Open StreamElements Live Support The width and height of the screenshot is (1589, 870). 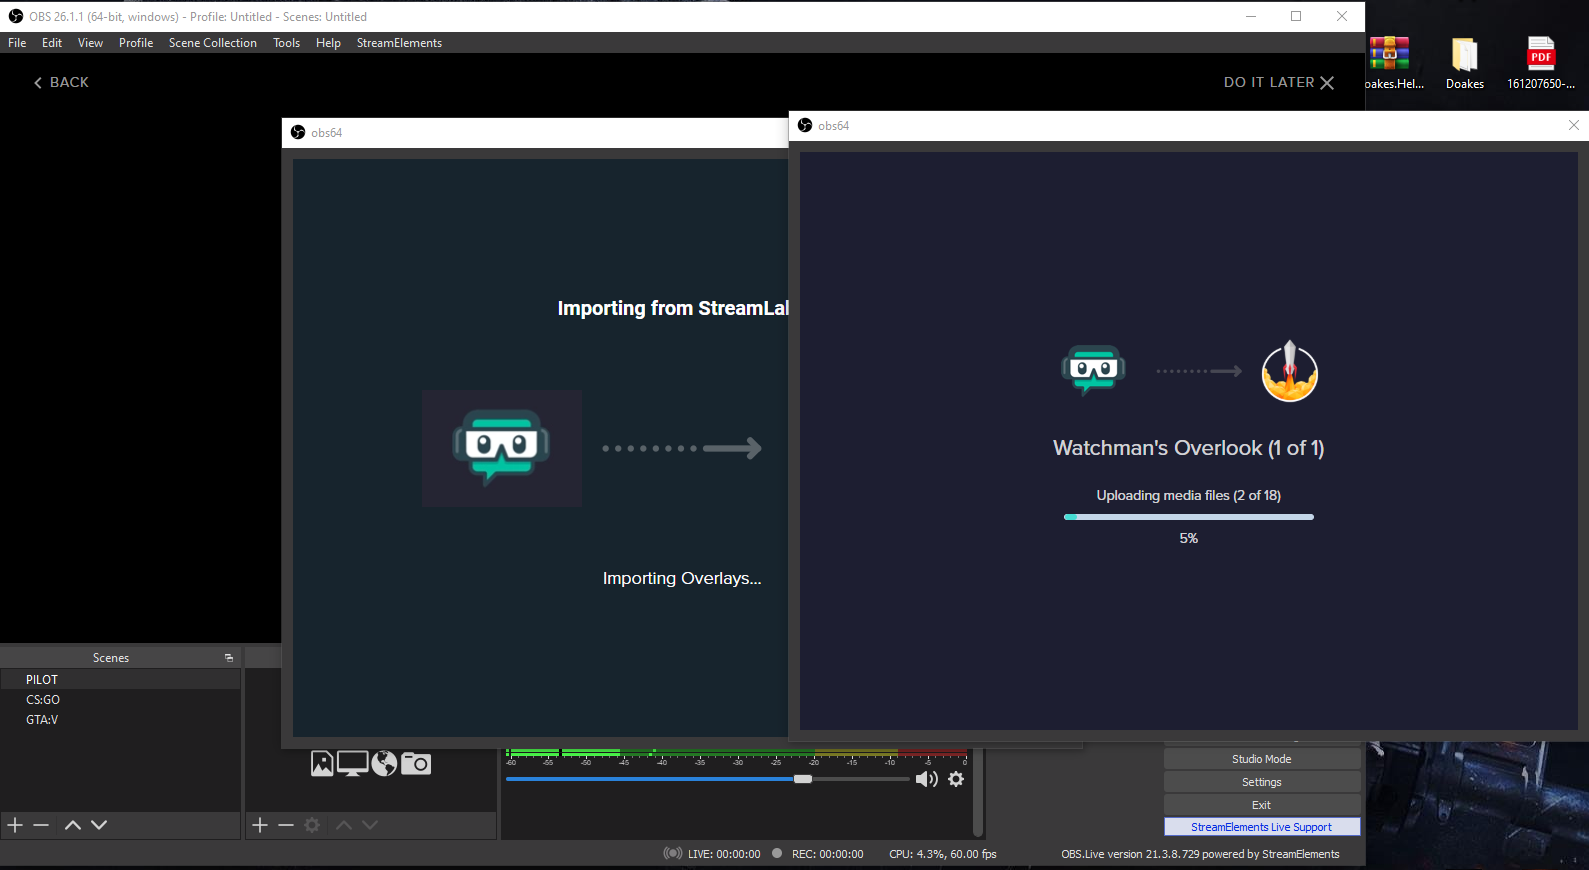[1262, 827]
